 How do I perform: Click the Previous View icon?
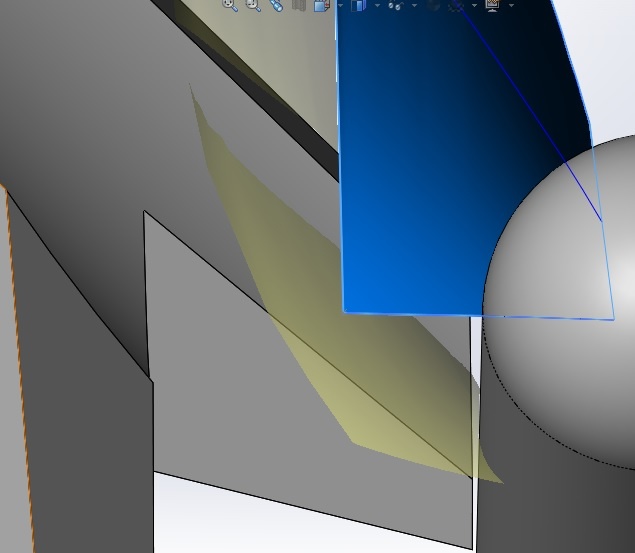pos(277,5)
